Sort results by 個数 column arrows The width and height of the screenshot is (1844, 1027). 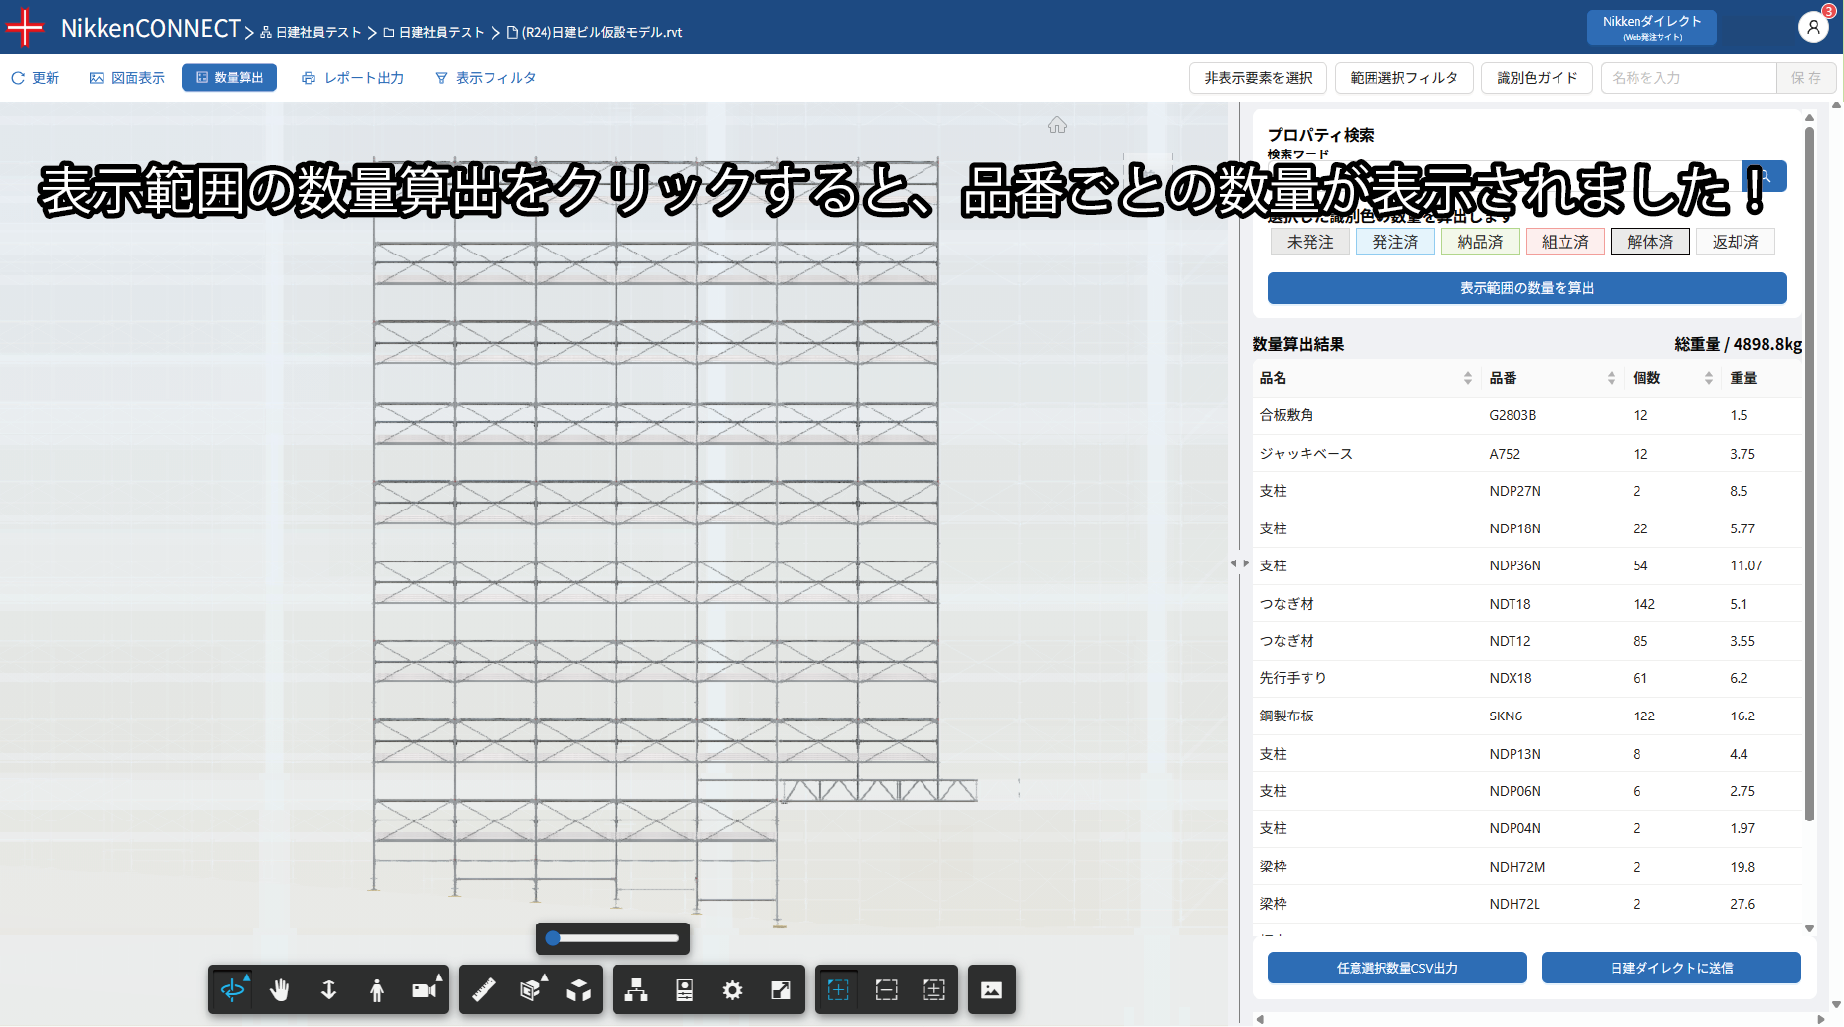point(1709,378)
